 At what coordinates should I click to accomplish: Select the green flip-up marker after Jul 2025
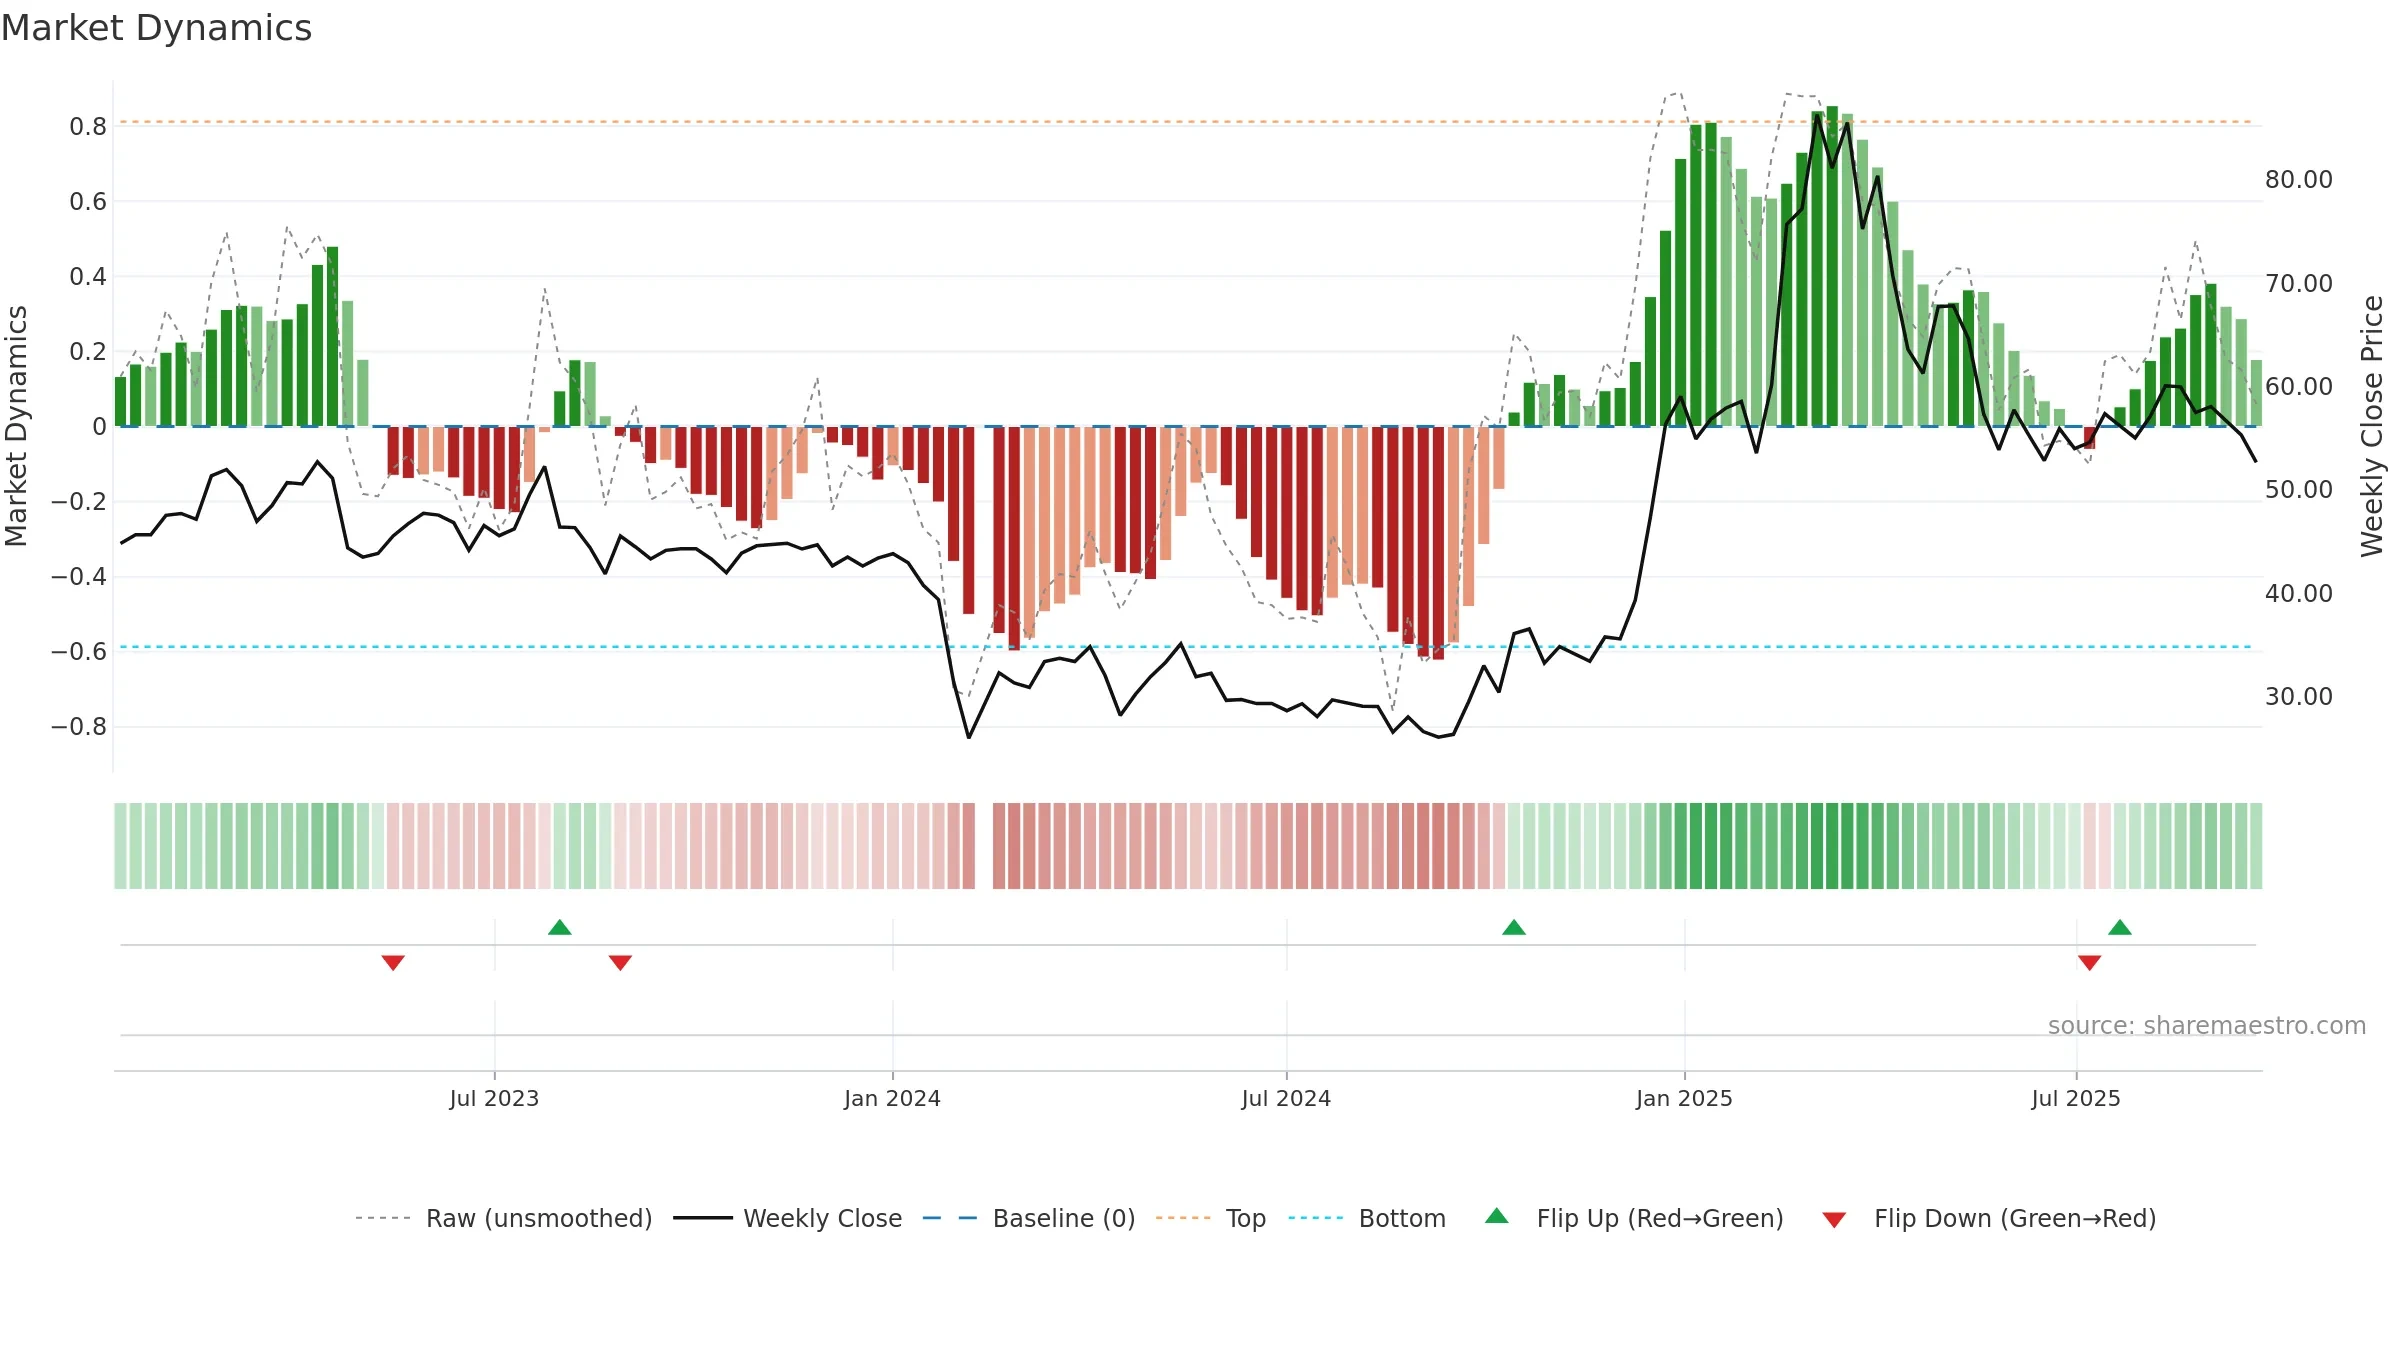pyautogui.click(x=2120, y=927)
